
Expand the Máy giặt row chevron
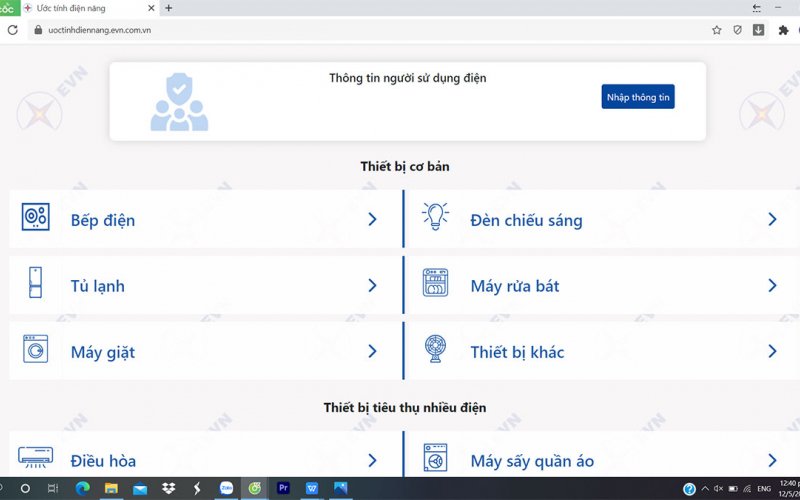372,351
